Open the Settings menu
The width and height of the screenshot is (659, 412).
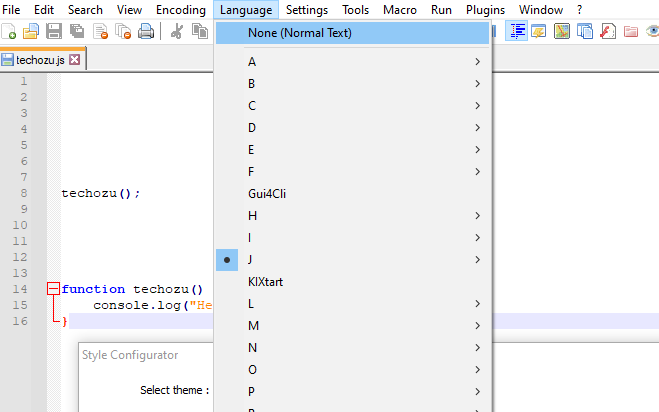click(x=307, y=10)
